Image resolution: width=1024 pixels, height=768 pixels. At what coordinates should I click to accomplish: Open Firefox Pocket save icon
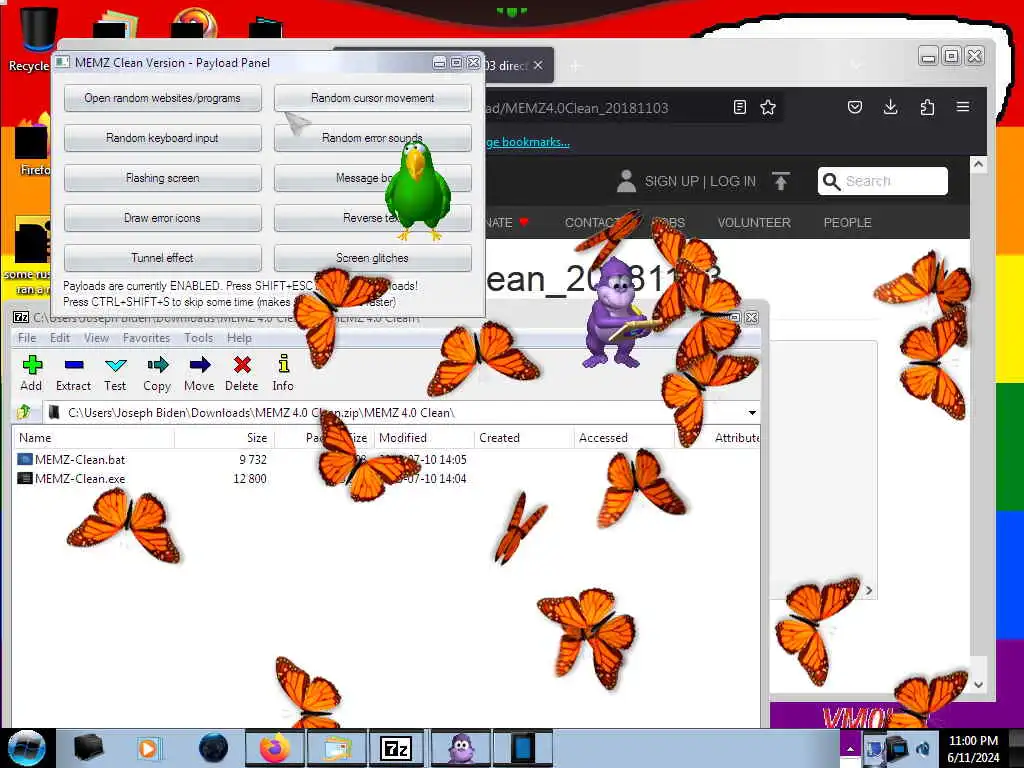pos(854,107)
